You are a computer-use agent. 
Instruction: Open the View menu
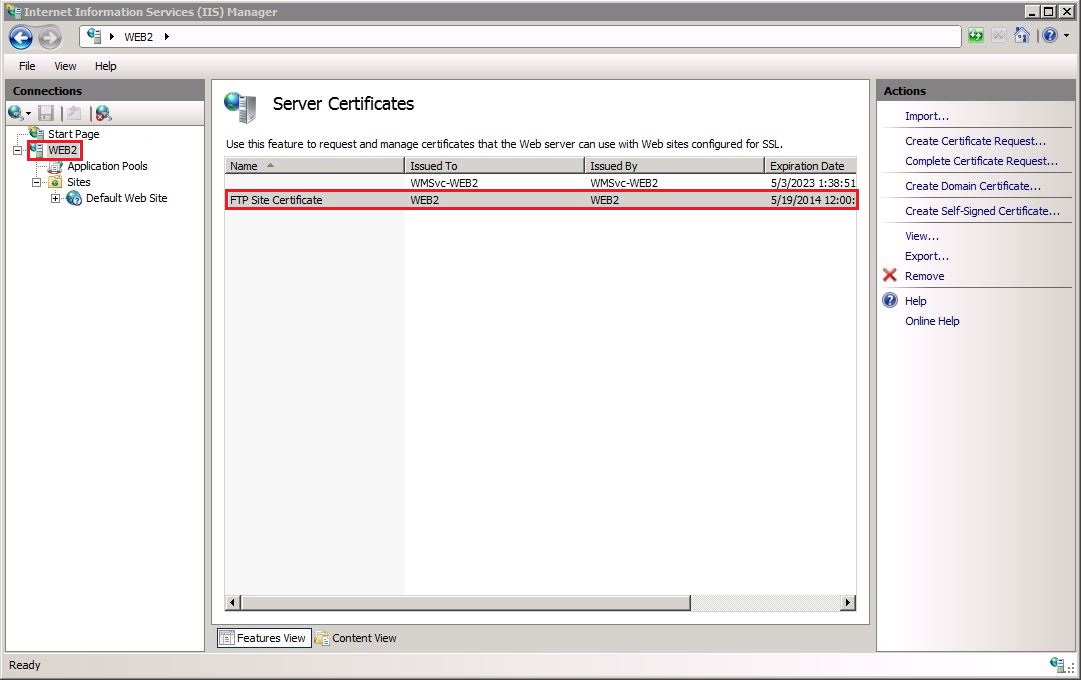(x=65, y=66)
